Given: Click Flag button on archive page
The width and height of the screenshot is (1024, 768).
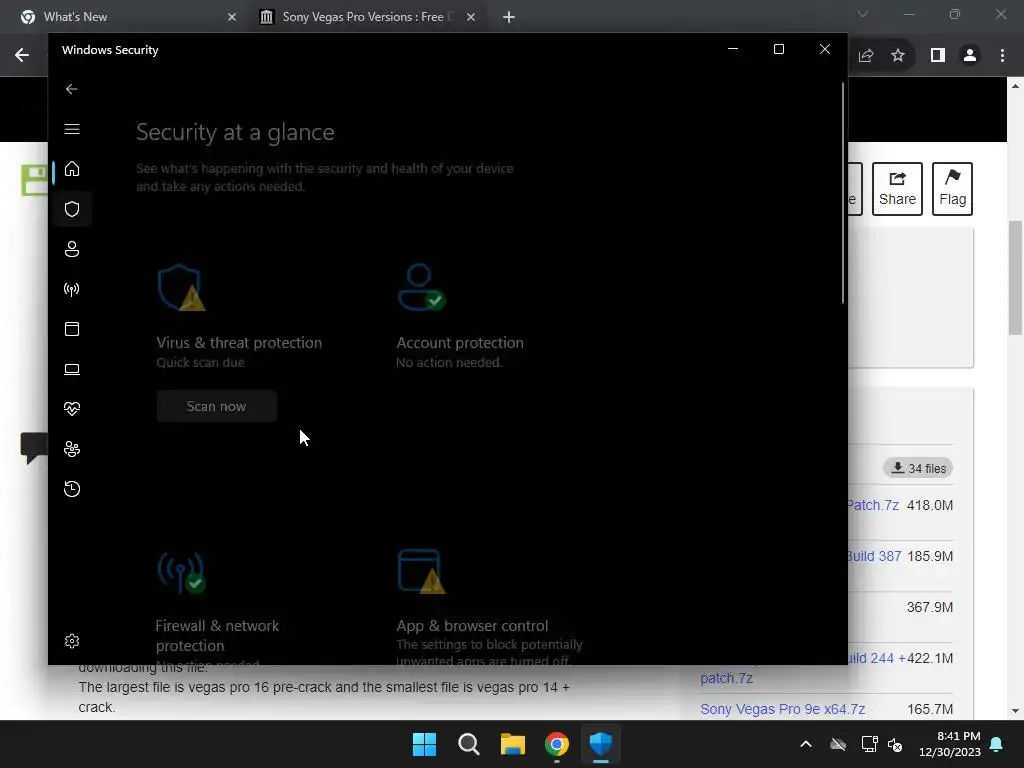Looking at the screenshot, I should pyautogui.click(x=952, y=189).
